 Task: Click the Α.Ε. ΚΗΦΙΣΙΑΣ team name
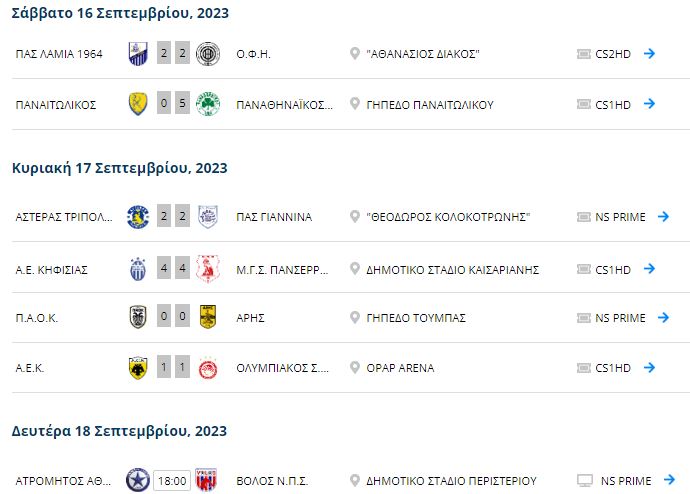click(51, 270)
